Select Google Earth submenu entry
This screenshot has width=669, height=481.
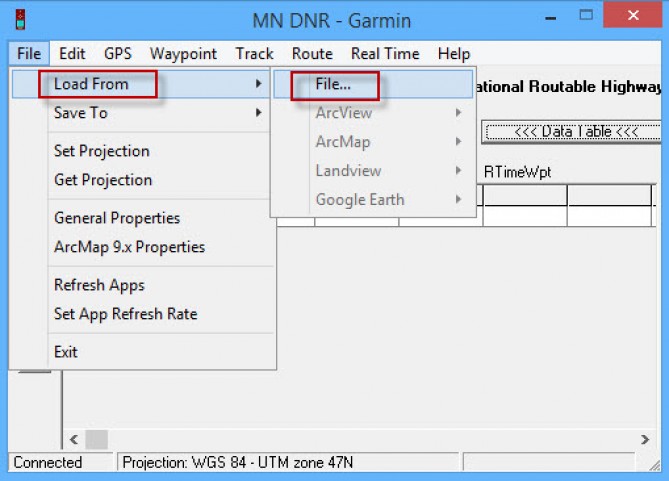tap(373, 200)
